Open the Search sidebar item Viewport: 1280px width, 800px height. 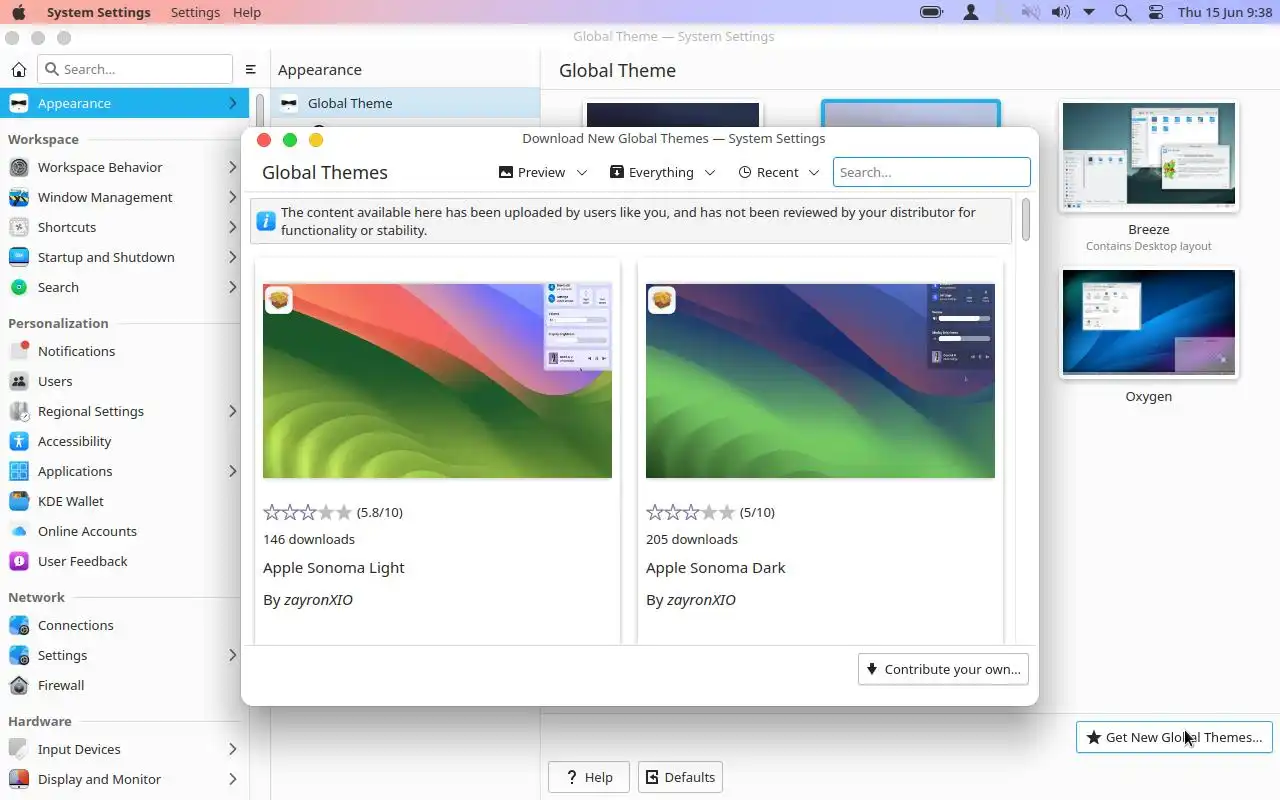point(124,287)
